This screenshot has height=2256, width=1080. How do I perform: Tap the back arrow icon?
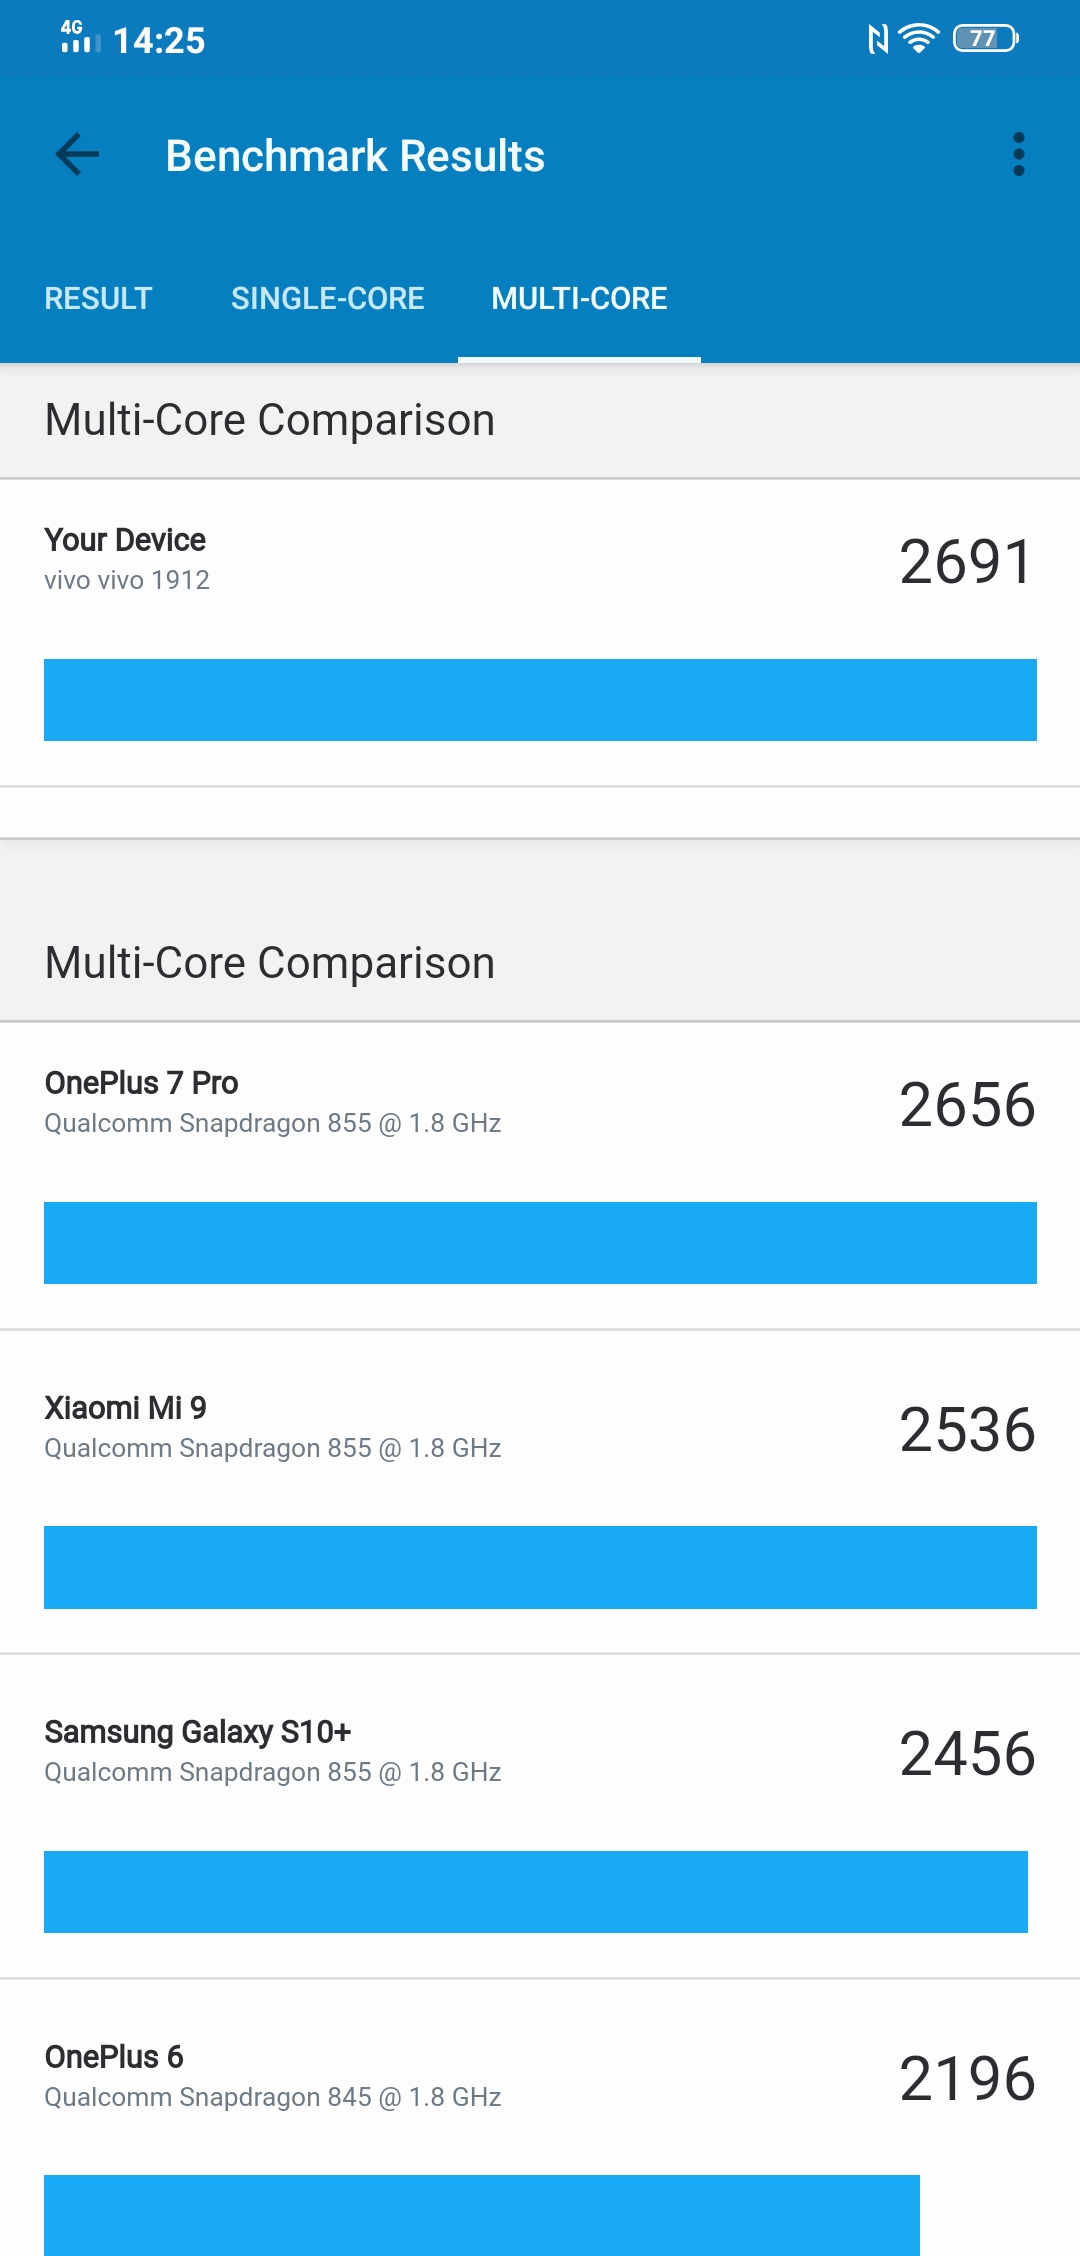click(x=77, y=155)
